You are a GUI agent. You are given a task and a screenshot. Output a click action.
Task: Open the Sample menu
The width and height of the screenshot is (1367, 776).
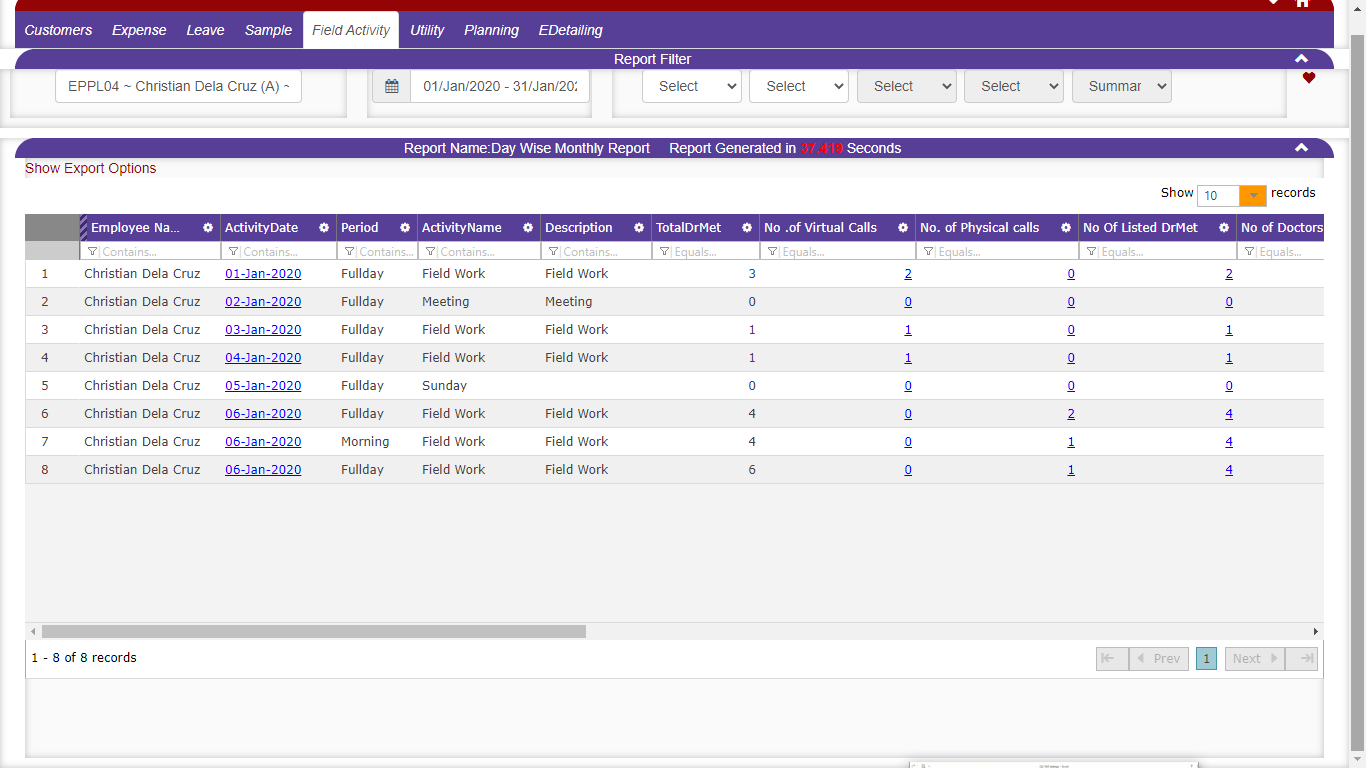(x=268, y=30)
